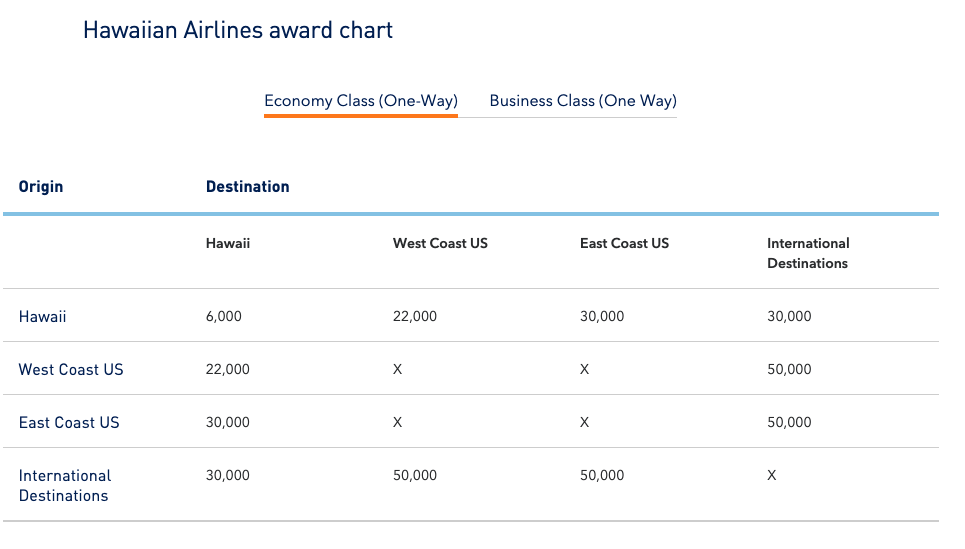Select 50,000 West Coast to International cell
The height and width of the screenshot is (549, 965).
pos(789,370)
